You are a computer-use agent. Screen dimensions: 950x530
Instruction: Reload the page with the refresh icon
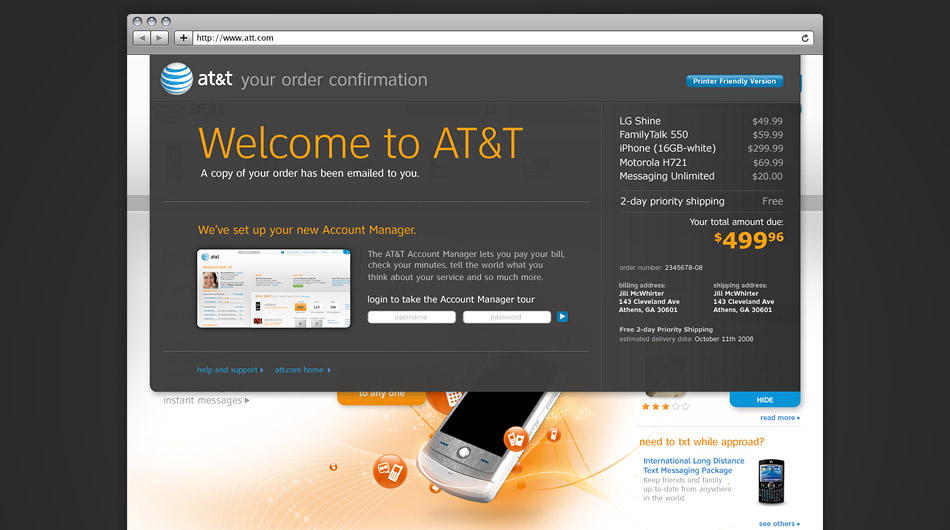pos(805,38)
